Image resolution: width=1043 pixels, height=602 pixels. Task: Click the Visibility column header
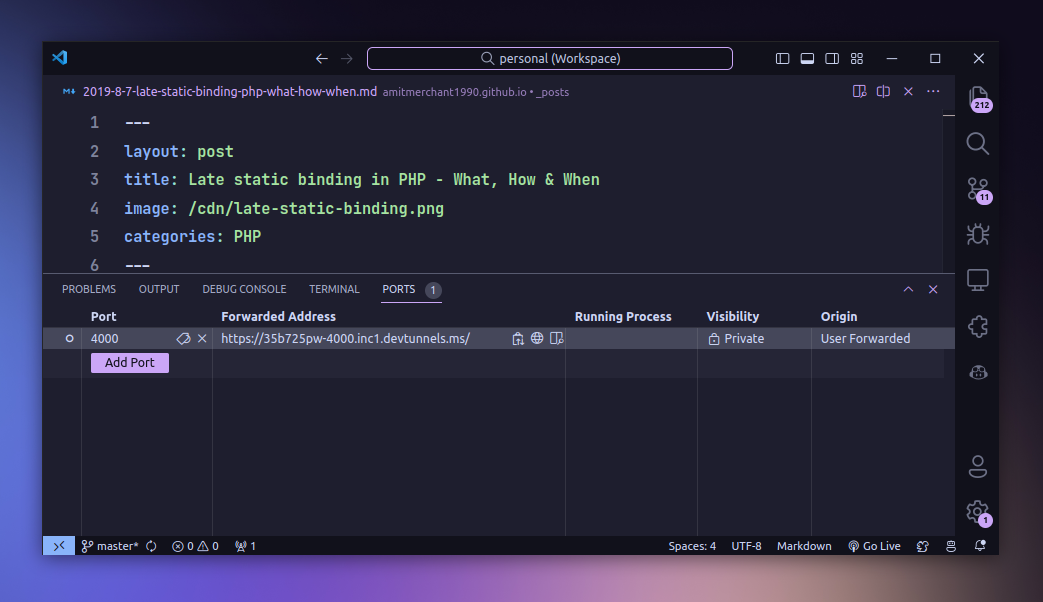pos(732,317)
